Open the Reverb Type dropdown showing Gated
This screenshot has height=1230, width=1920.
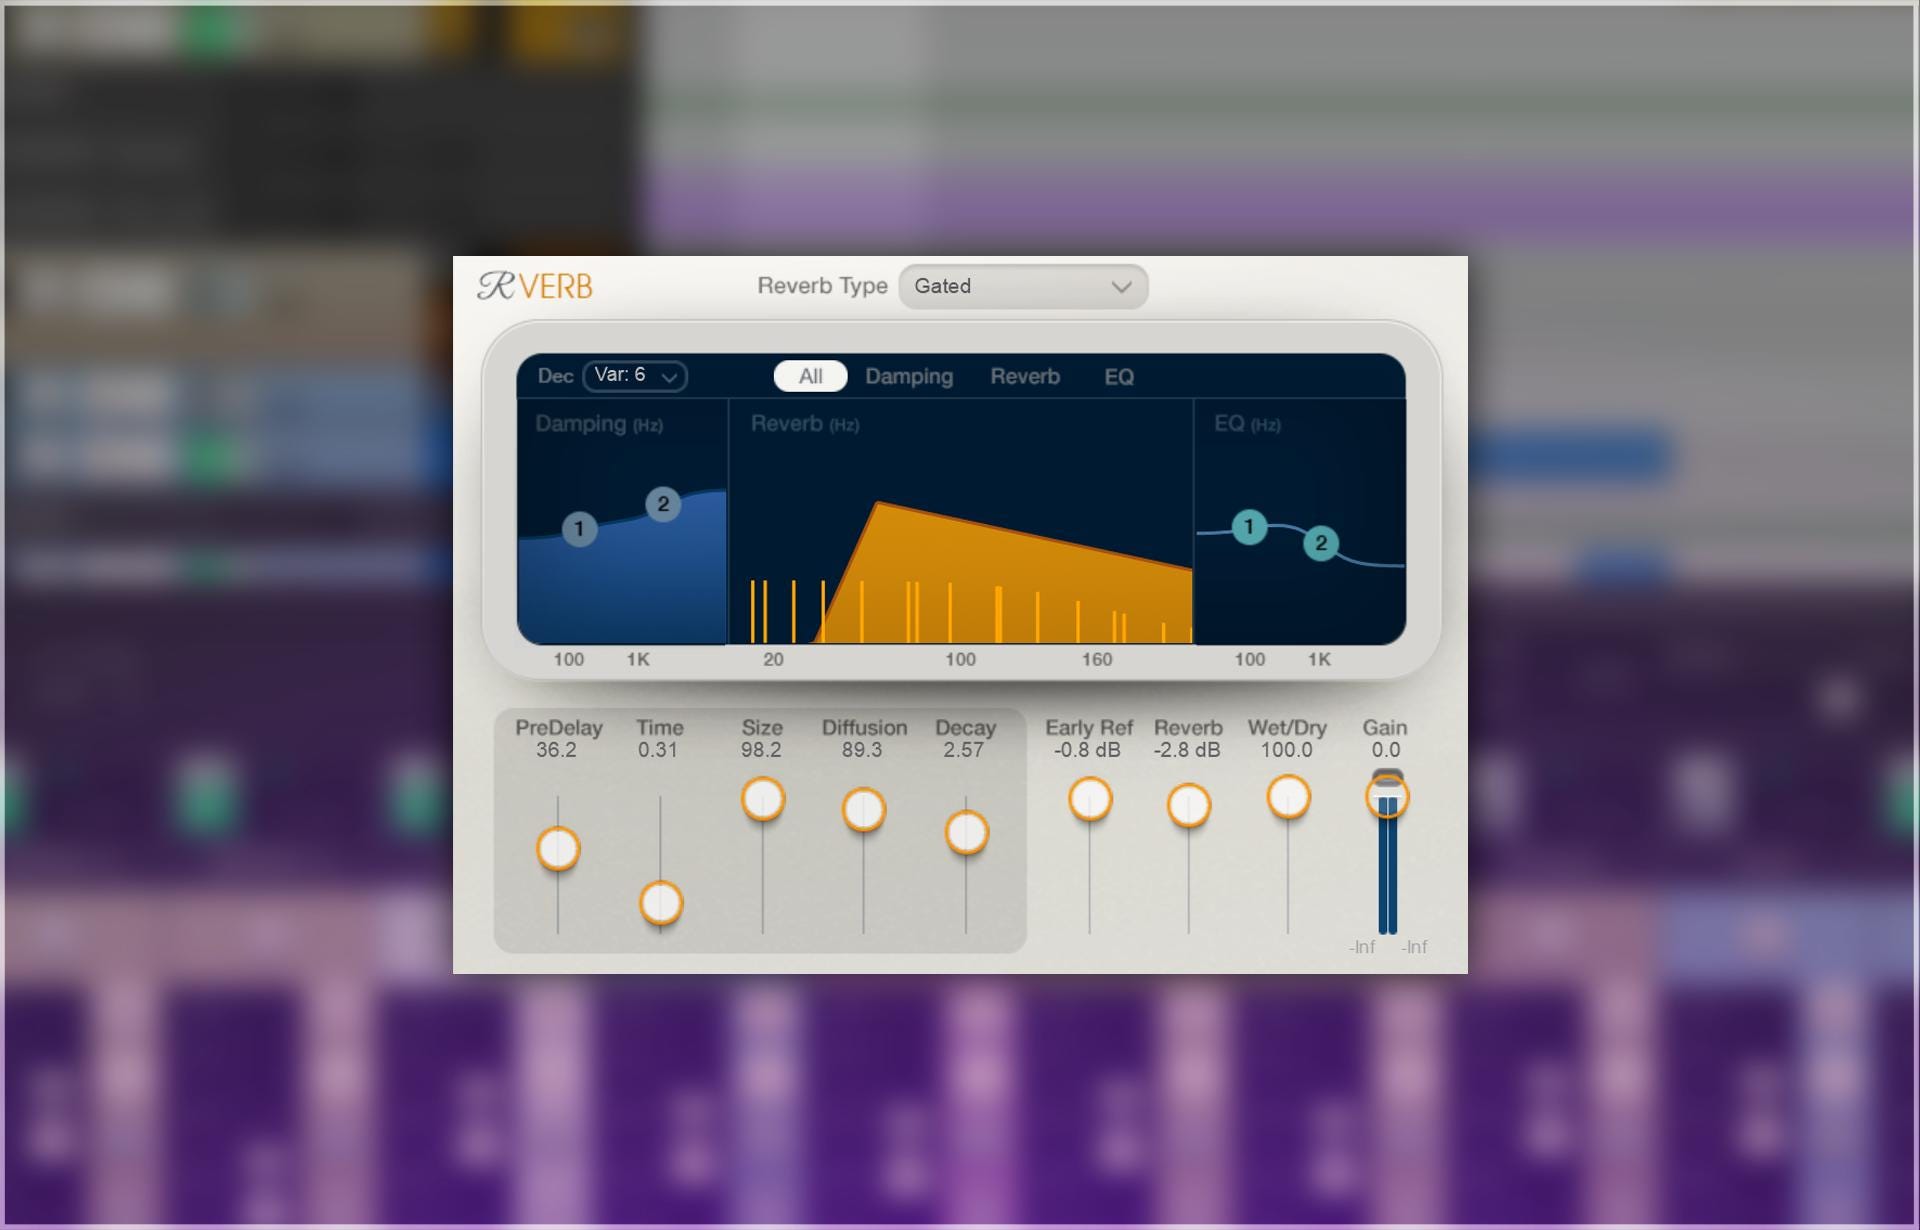[1023, 287]
